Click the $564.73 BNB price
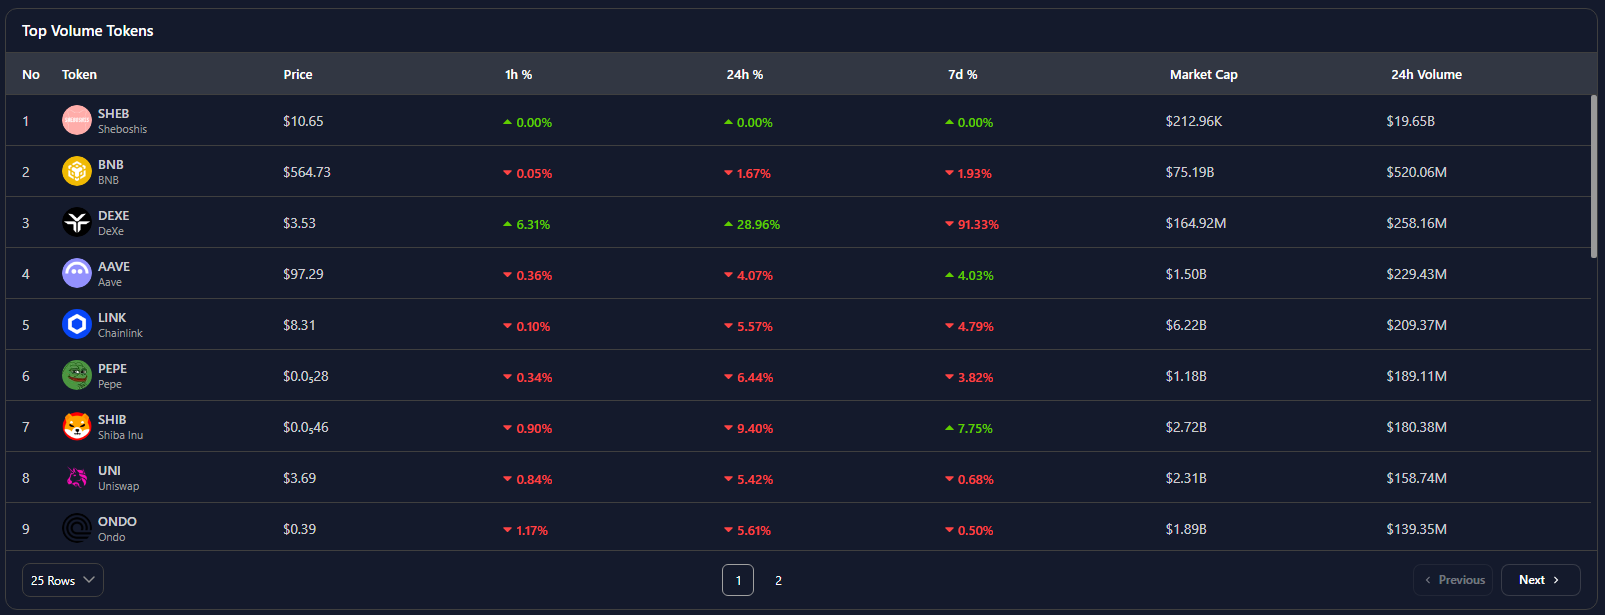 point(307,172)
